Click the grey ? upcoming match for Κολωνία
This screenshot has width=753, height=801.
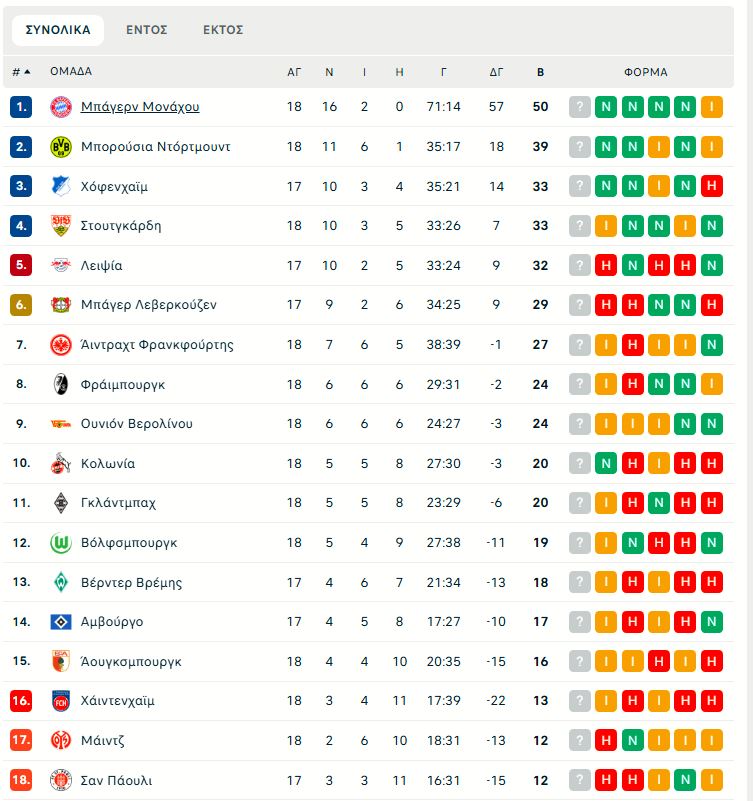580,464
